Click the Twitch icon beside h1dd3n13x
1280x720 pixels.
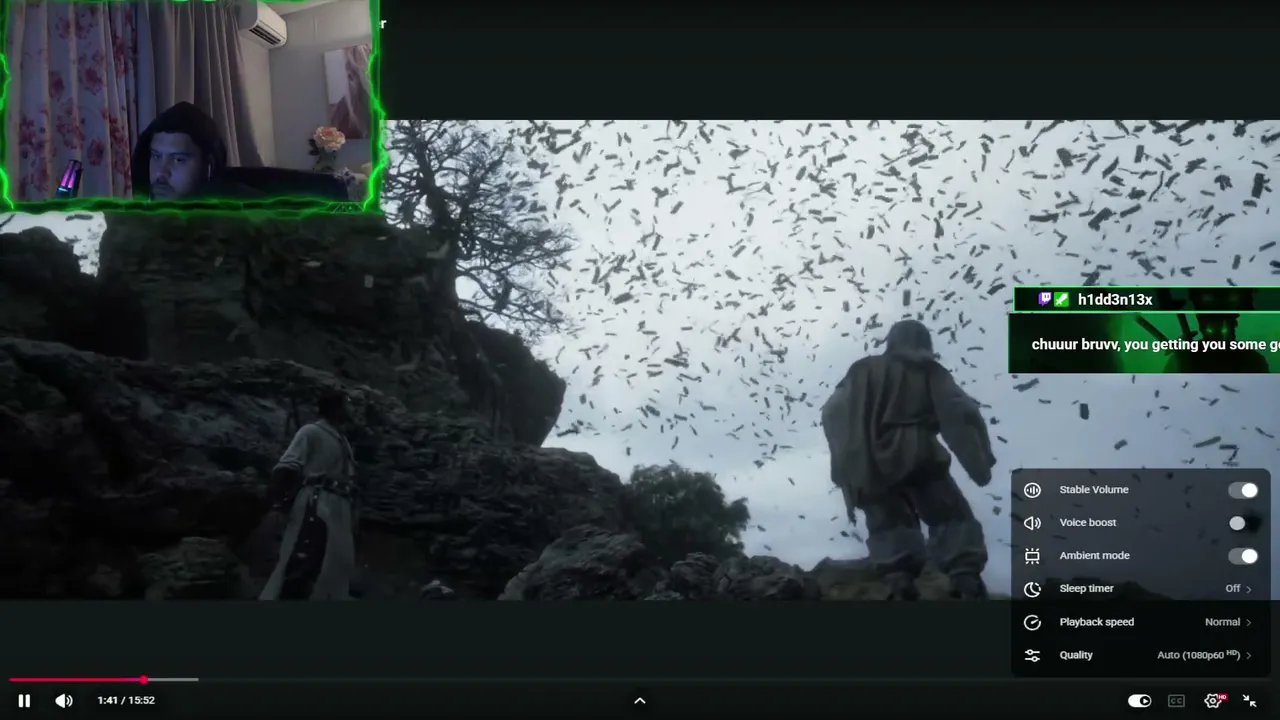[x=1045, y=299]
